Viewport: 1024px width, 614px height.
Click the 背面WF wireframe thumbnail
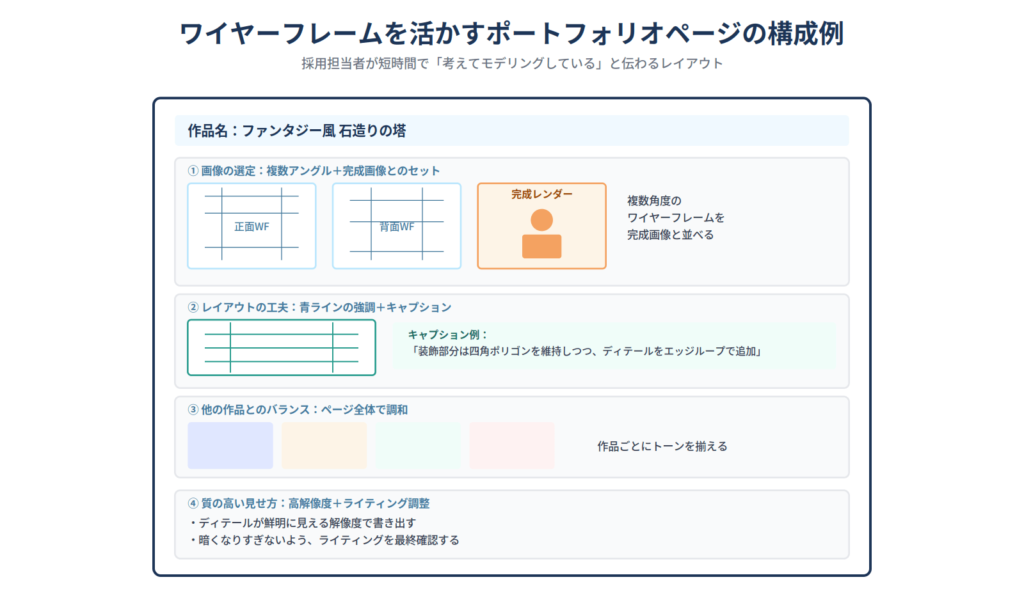(x=396, y=226)
